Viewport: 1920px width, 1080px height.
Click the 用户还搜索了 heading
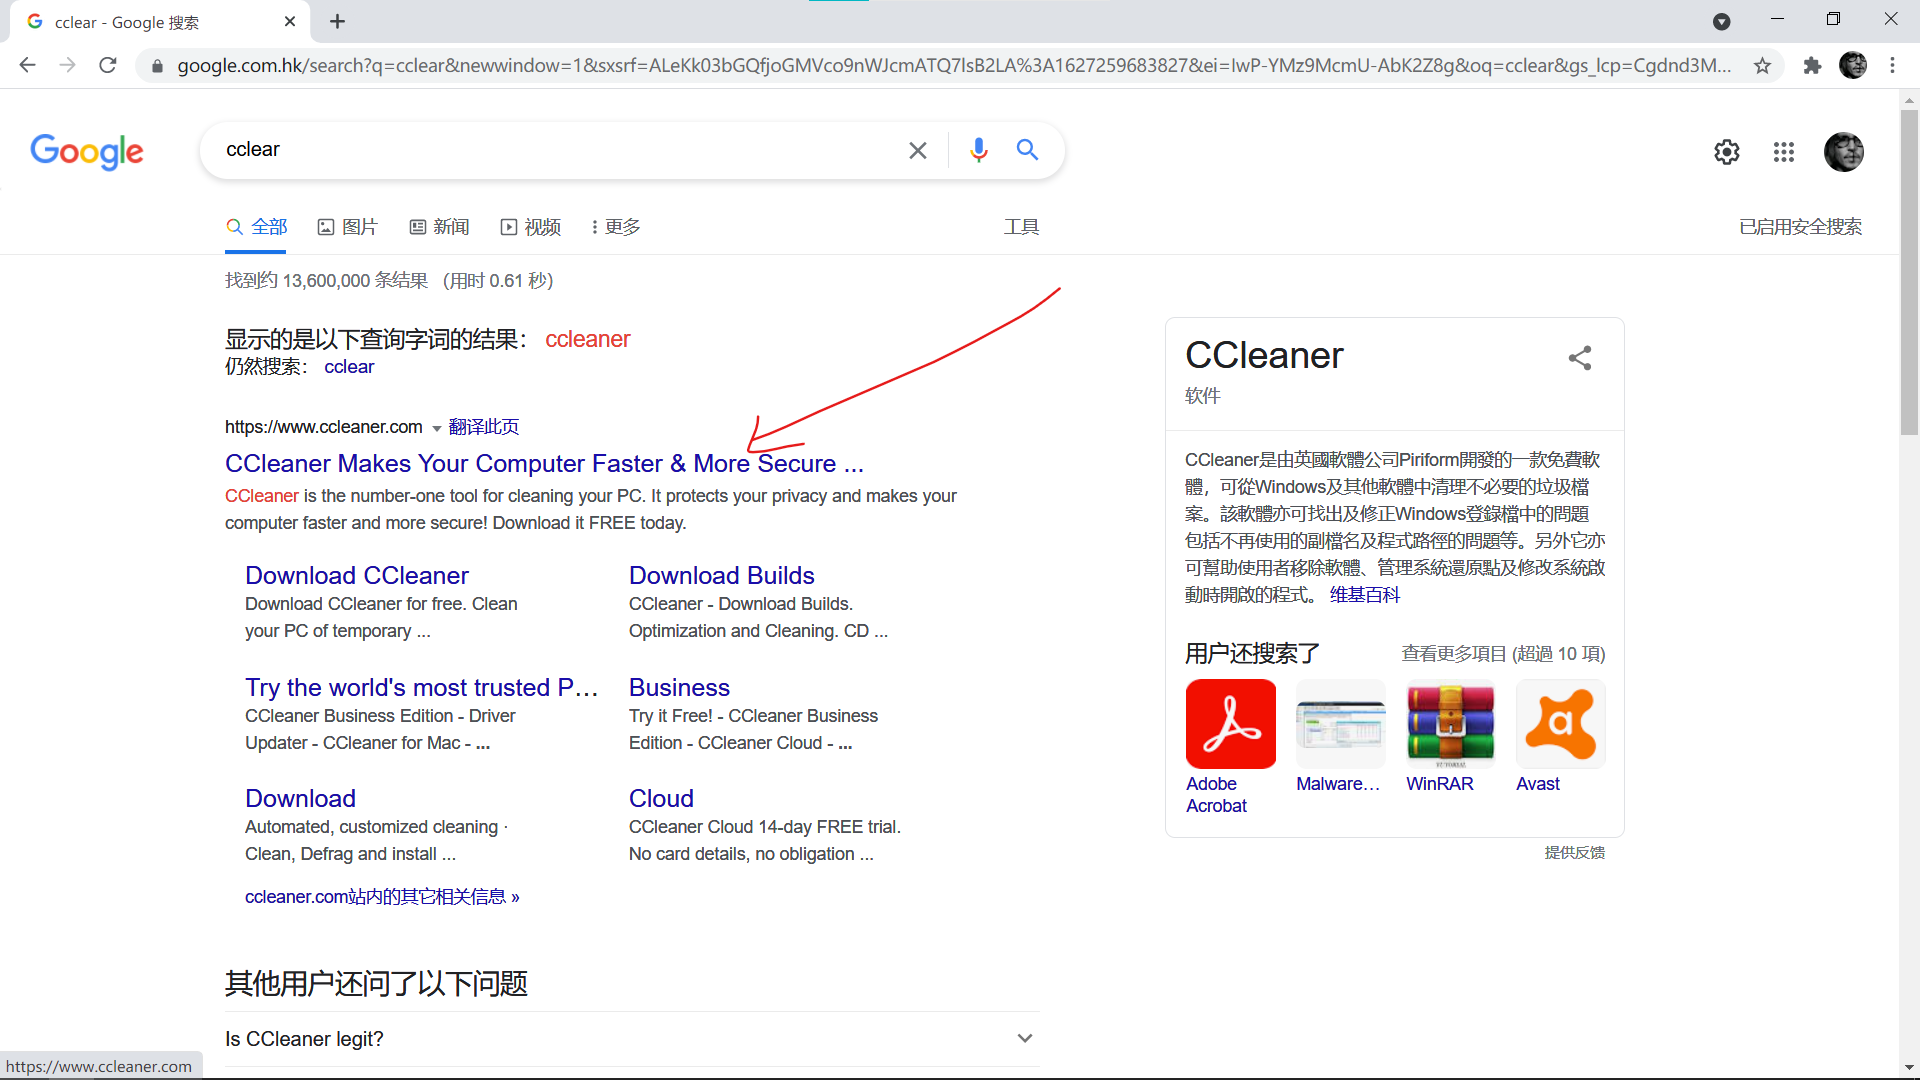[x=1252, y=654]
